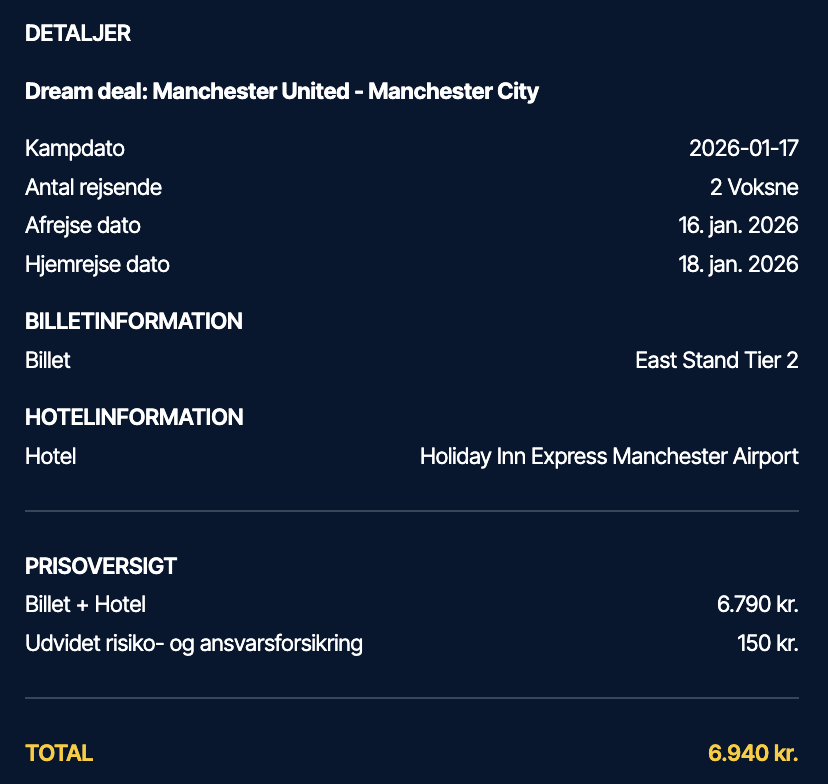828x784 pixels.
Task: Select the Holiday Inn Express Manchester Airport text
Action: [608, 457]
